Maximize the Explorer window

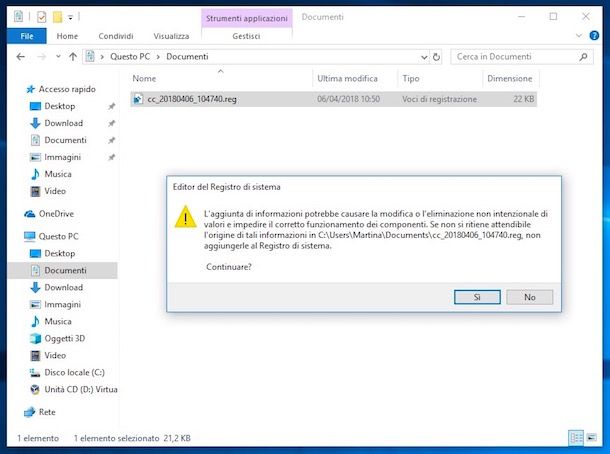pyautogui.click(x=553, y=16)
